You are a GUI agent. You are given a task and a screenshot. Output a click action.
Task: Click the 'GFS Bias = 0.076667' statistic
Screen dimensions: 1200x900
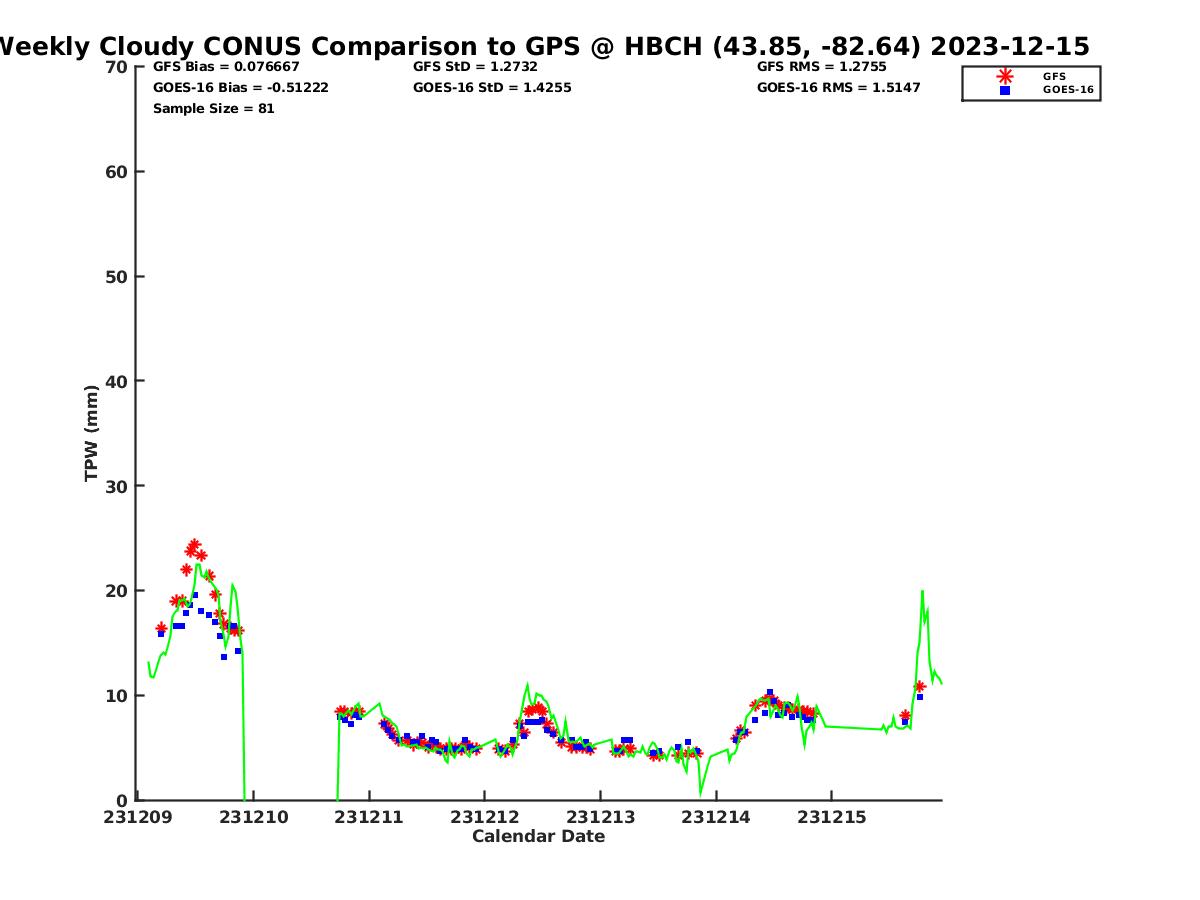(x=226, y=66)
